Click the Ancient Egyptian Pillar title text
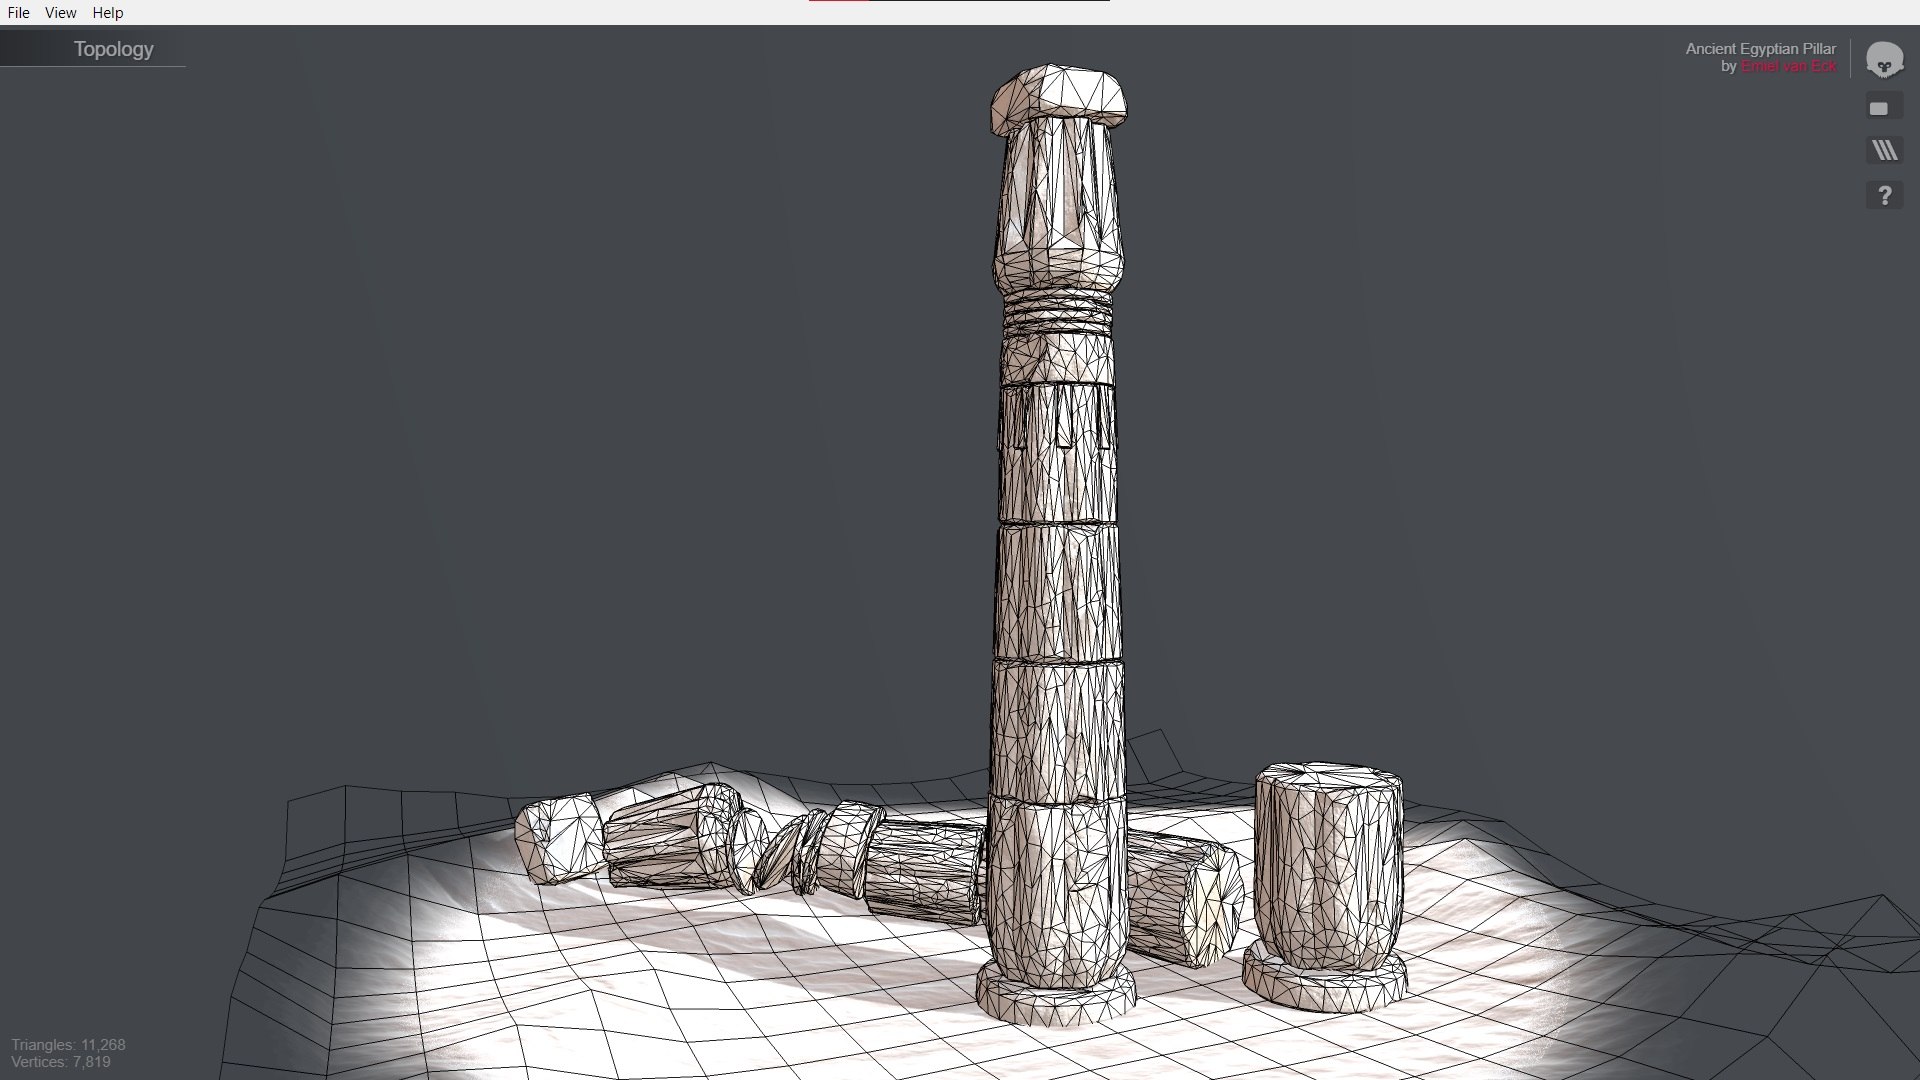 coord(1760,48)
